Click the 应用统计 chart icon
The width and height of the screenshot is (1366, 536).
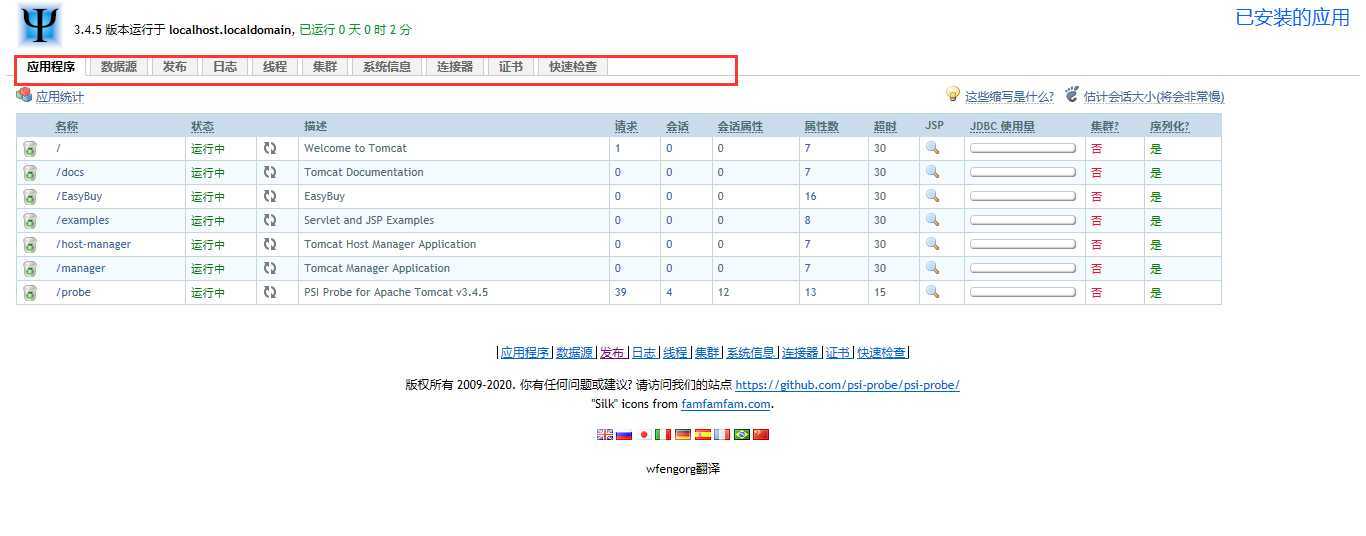(x=24, y=95)
